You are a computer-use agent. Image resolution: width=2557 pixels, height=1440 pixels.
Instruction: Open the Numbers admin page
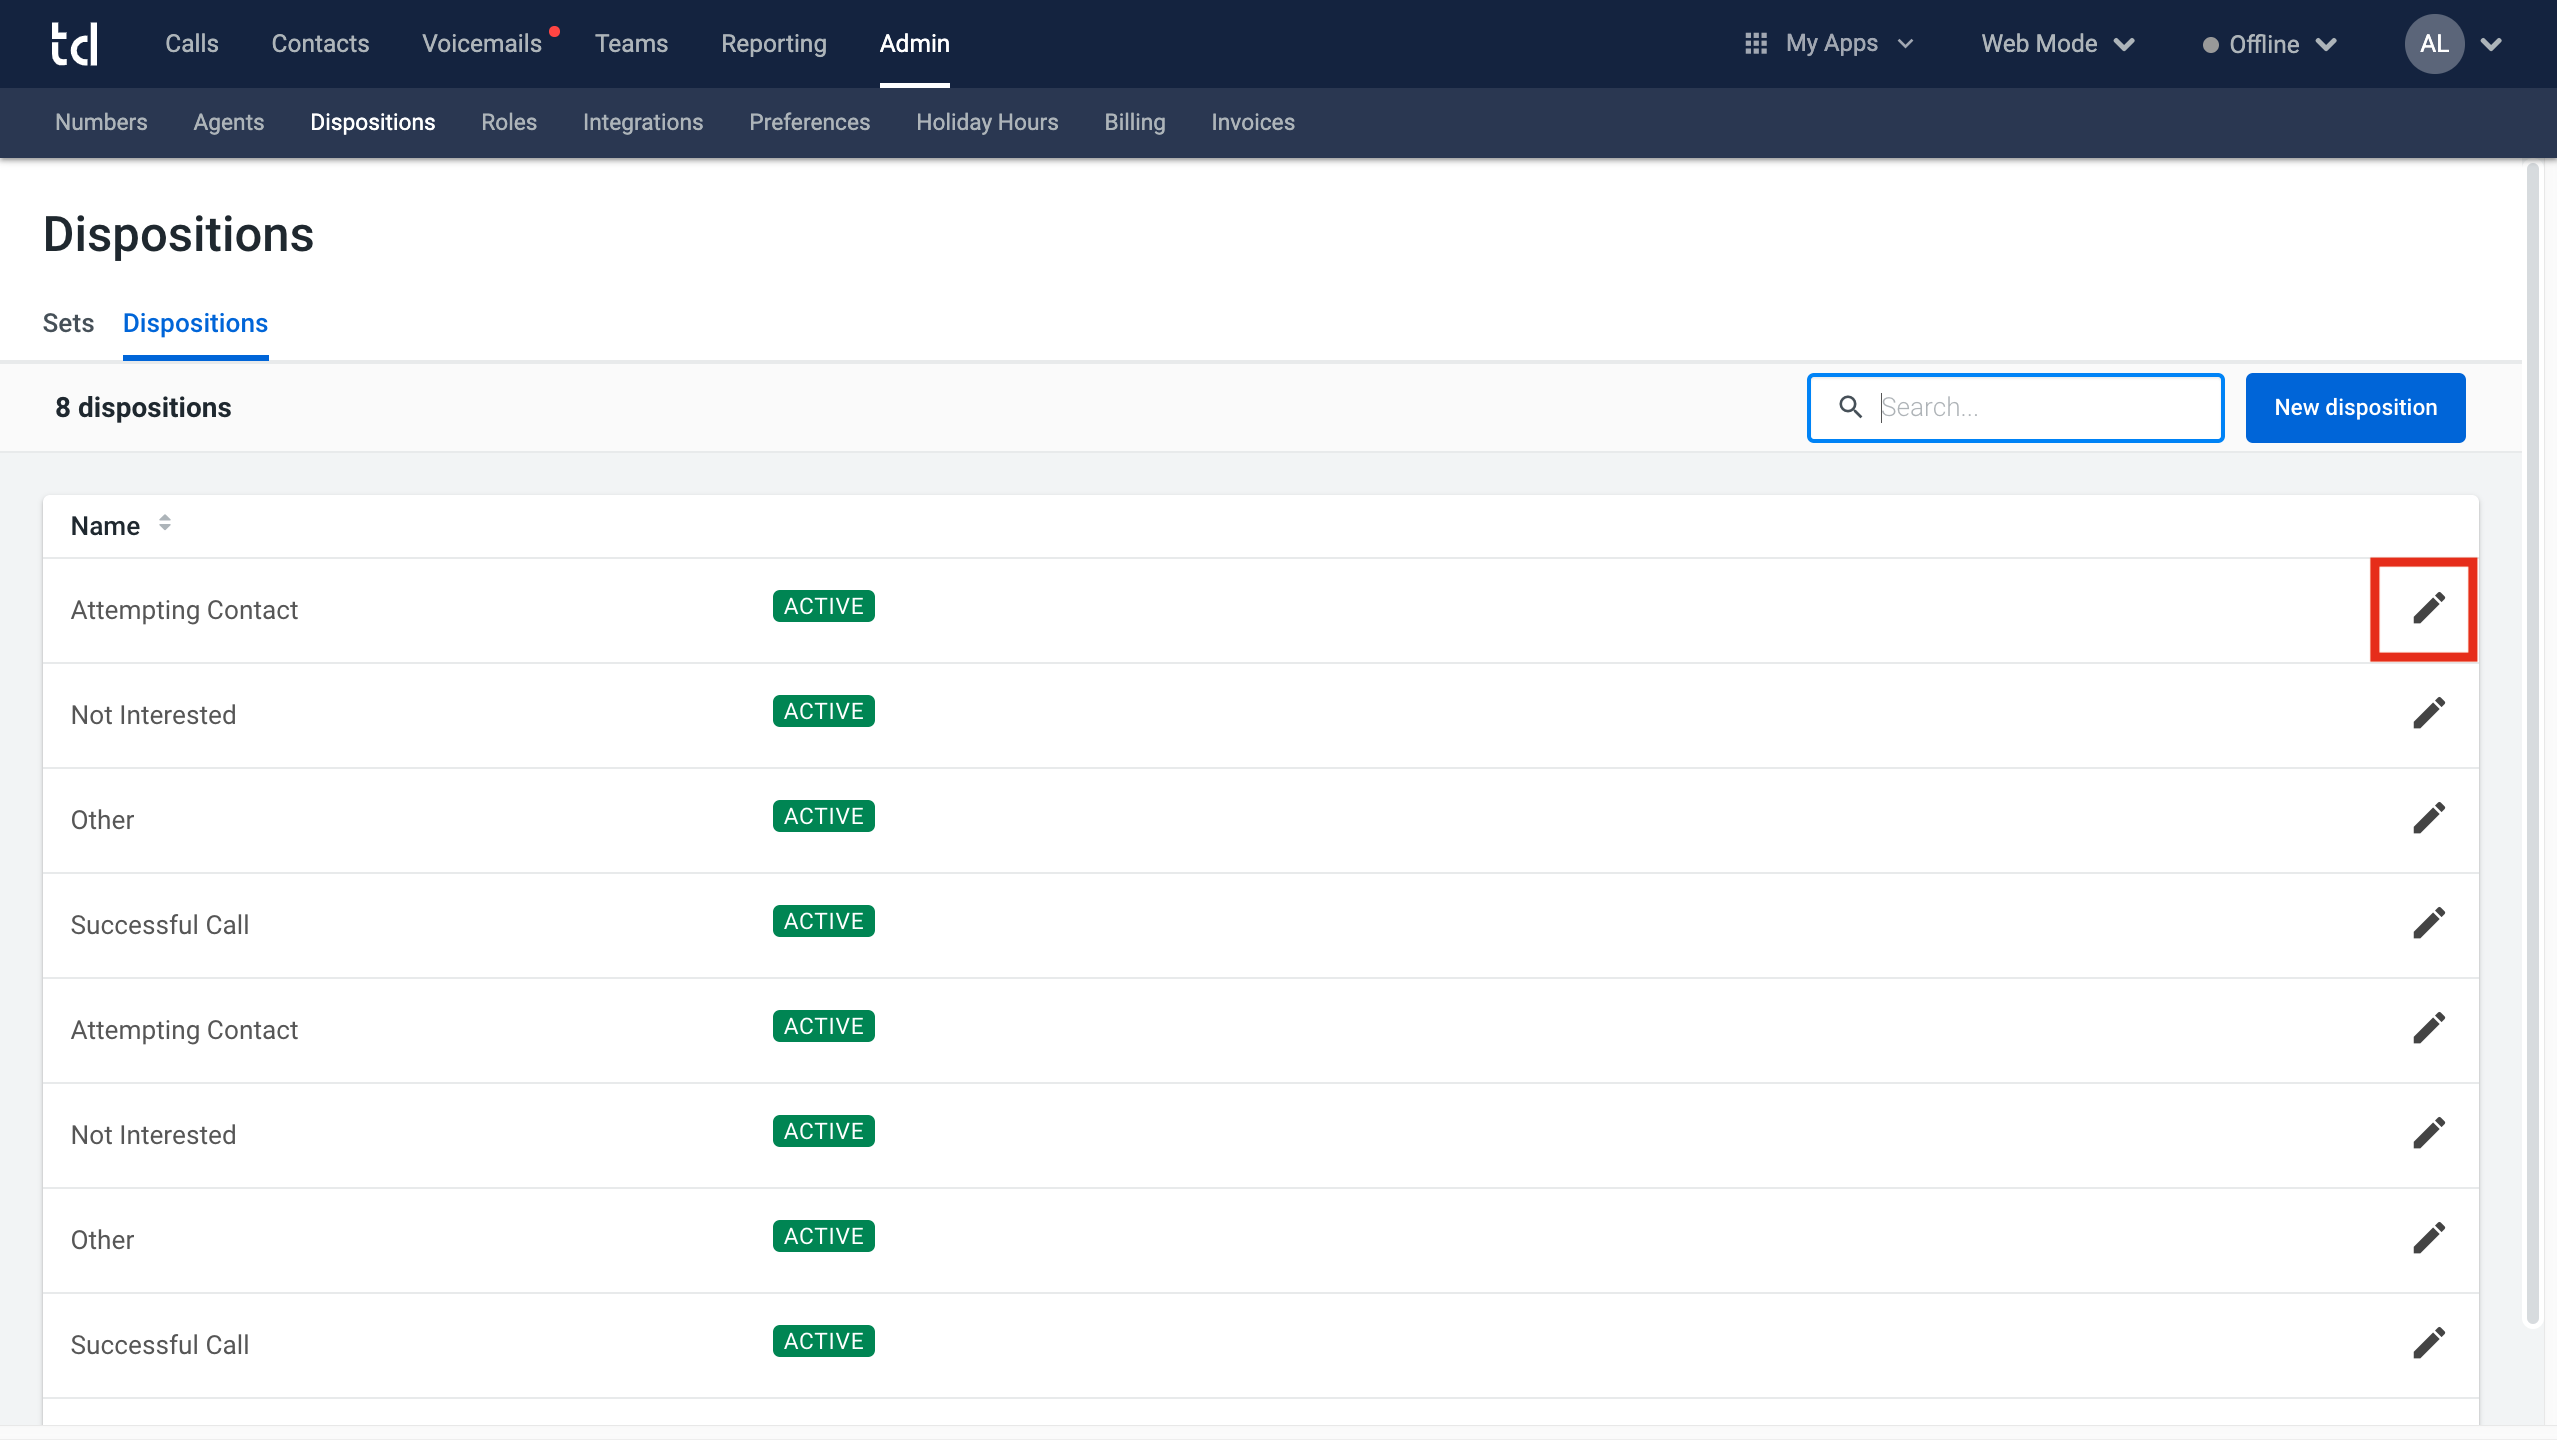tap(101, 122)
